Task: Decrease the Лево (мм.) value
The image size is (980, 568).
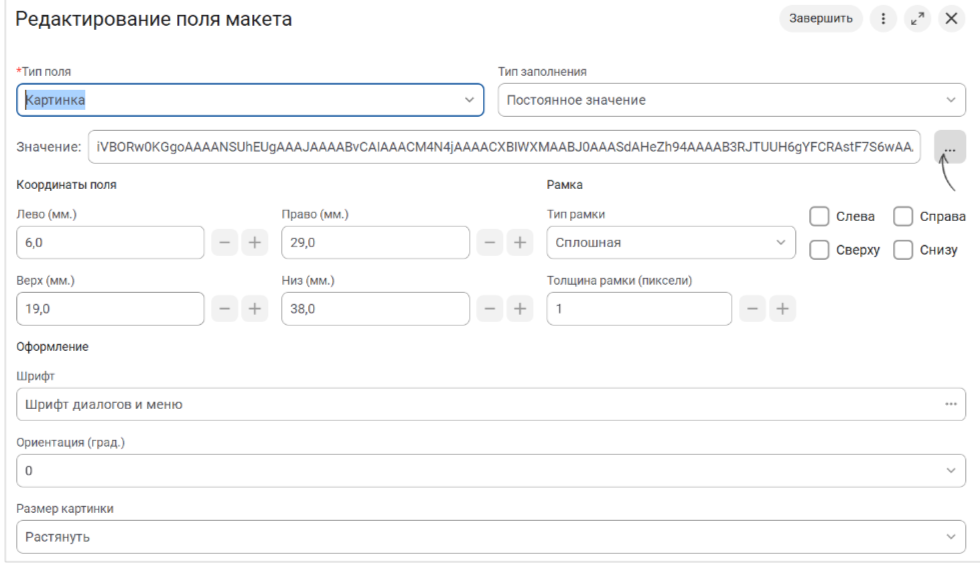Action: (x=224, y=242)
